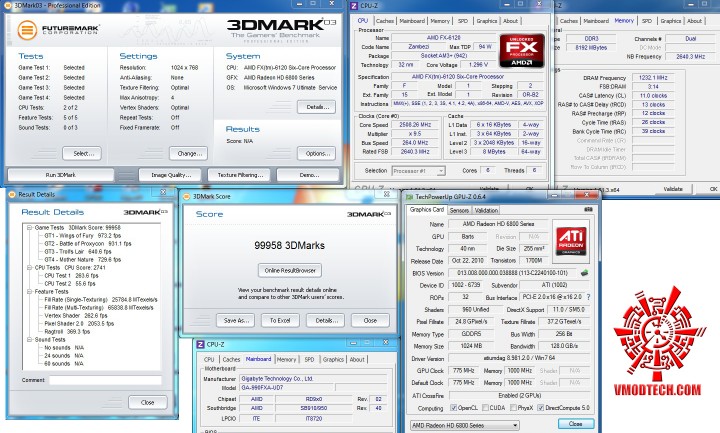Click the TechPowerUp GPU-Z title bar icon

pos(409,197)
